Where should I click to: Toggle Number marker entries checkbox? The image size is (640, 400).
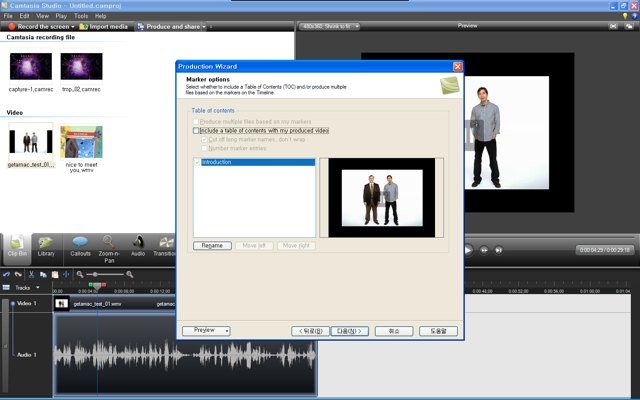(x=204, y=148)
